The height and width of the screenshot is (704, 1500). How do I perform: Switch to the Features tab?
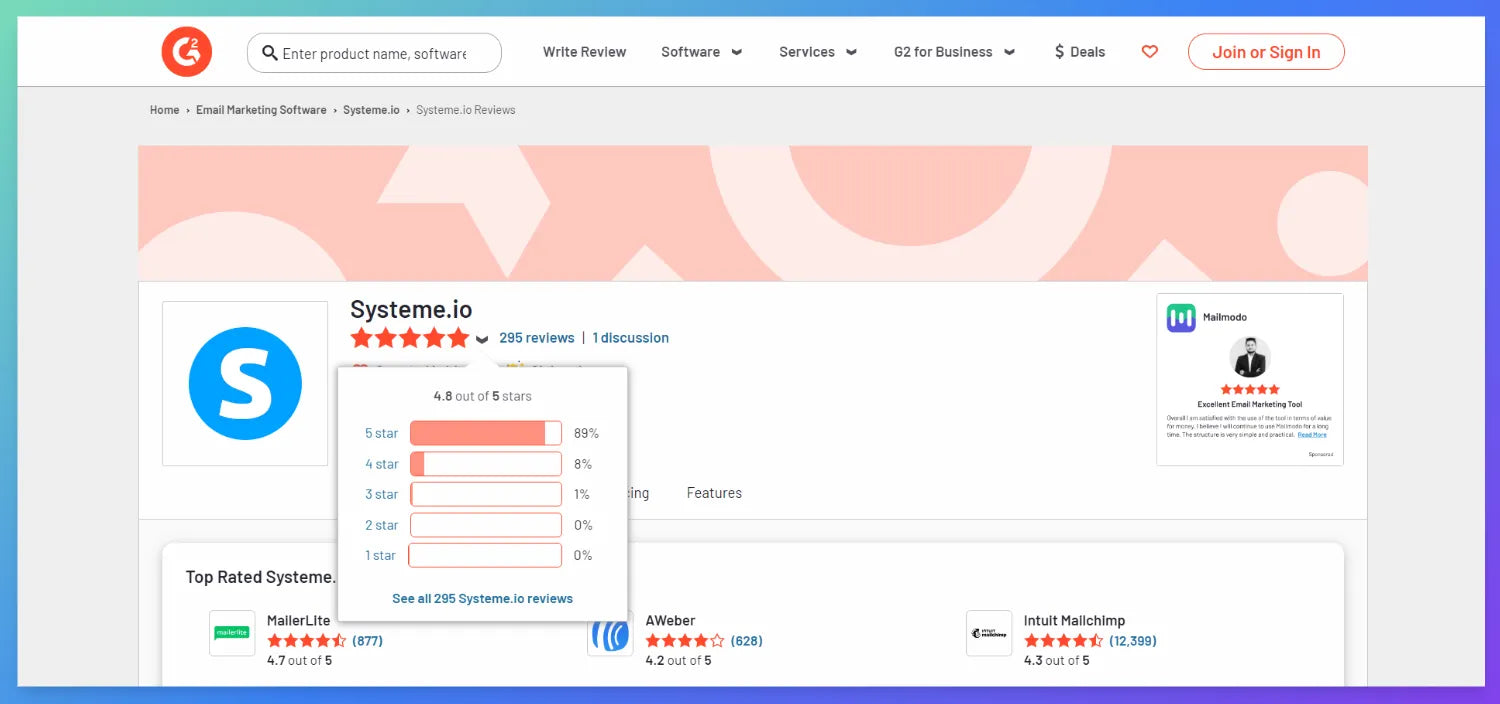point(714,493)
